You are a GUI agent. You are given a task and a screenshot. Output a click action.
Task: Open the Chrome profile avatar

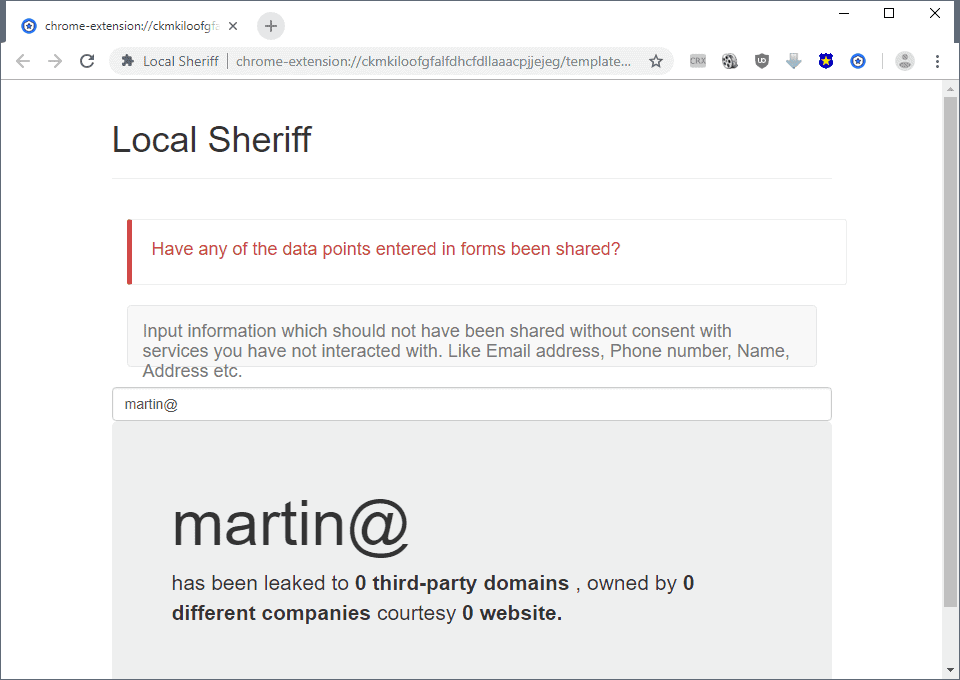pyautogui.click(x=904, y=60)
